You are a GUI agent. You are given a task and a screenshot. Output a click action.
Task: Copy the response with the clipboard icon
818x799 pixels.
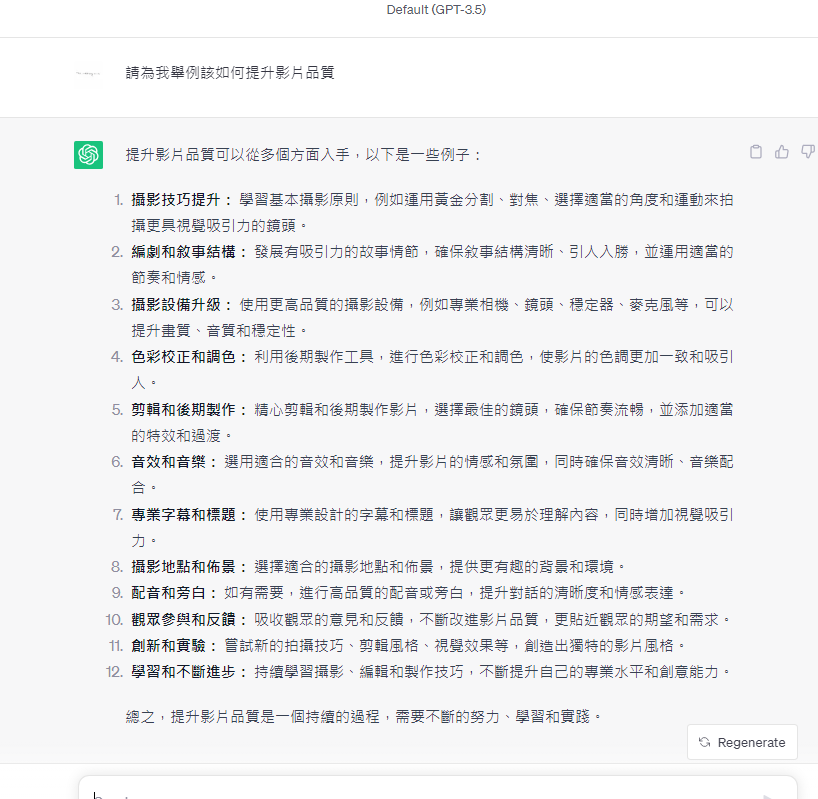[755, 152]
